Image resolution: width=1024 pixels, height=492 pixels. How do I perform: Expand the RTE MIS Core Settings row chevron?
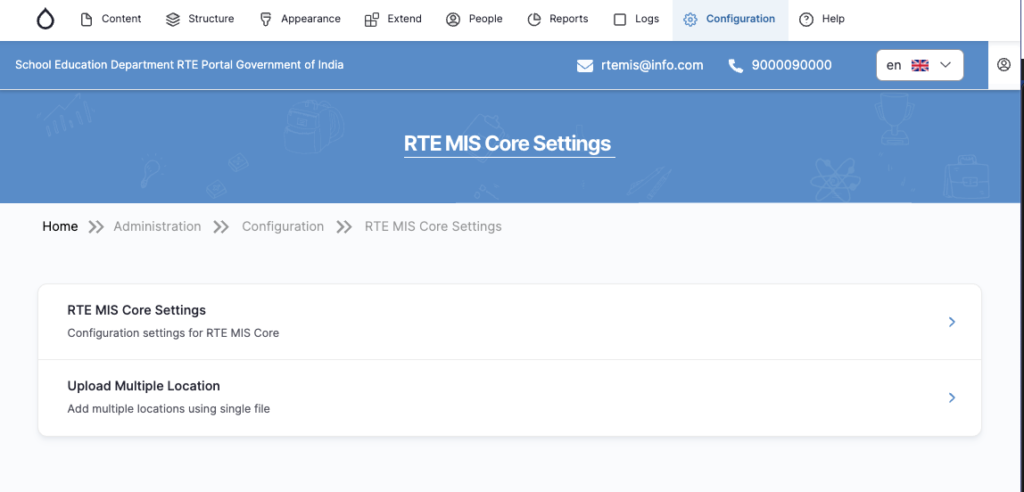pos(952,322)
